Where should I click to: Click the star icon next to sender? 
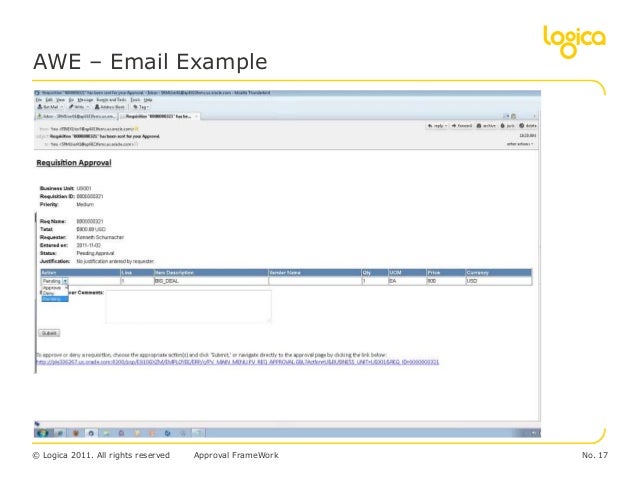coord(136,129)
